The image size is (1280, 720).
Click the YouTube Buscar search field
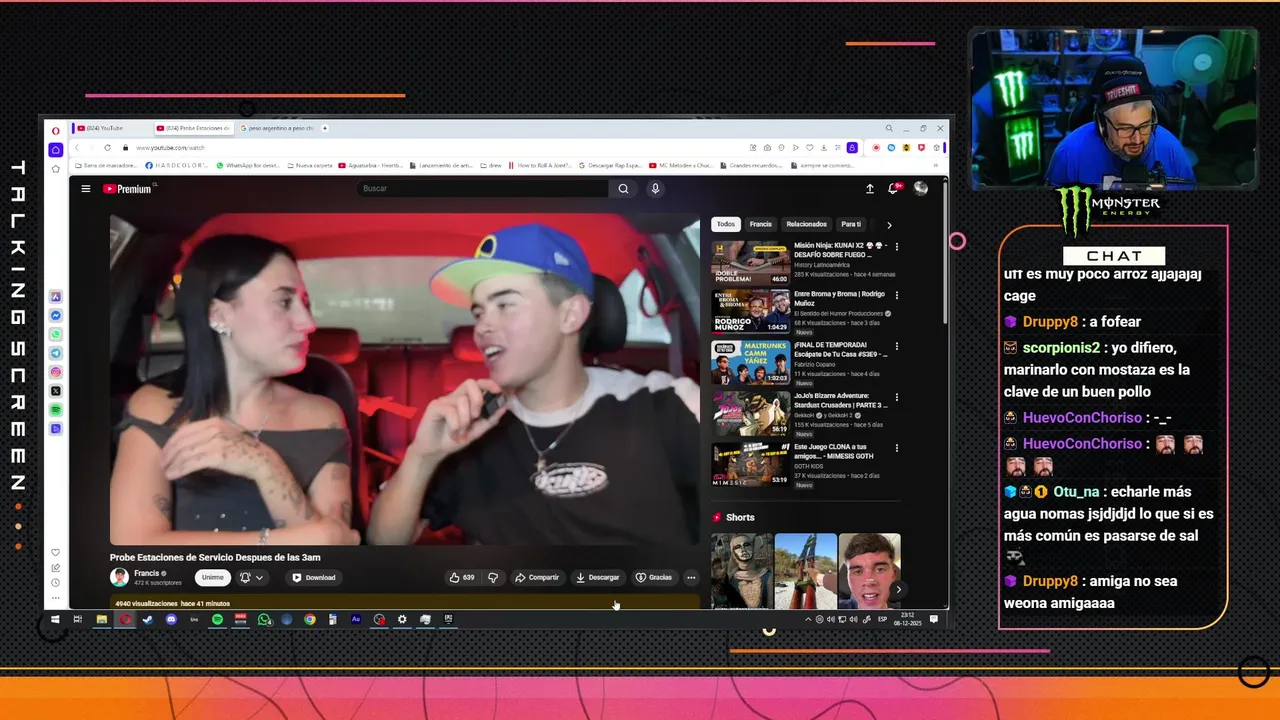[x=483, y=189]
